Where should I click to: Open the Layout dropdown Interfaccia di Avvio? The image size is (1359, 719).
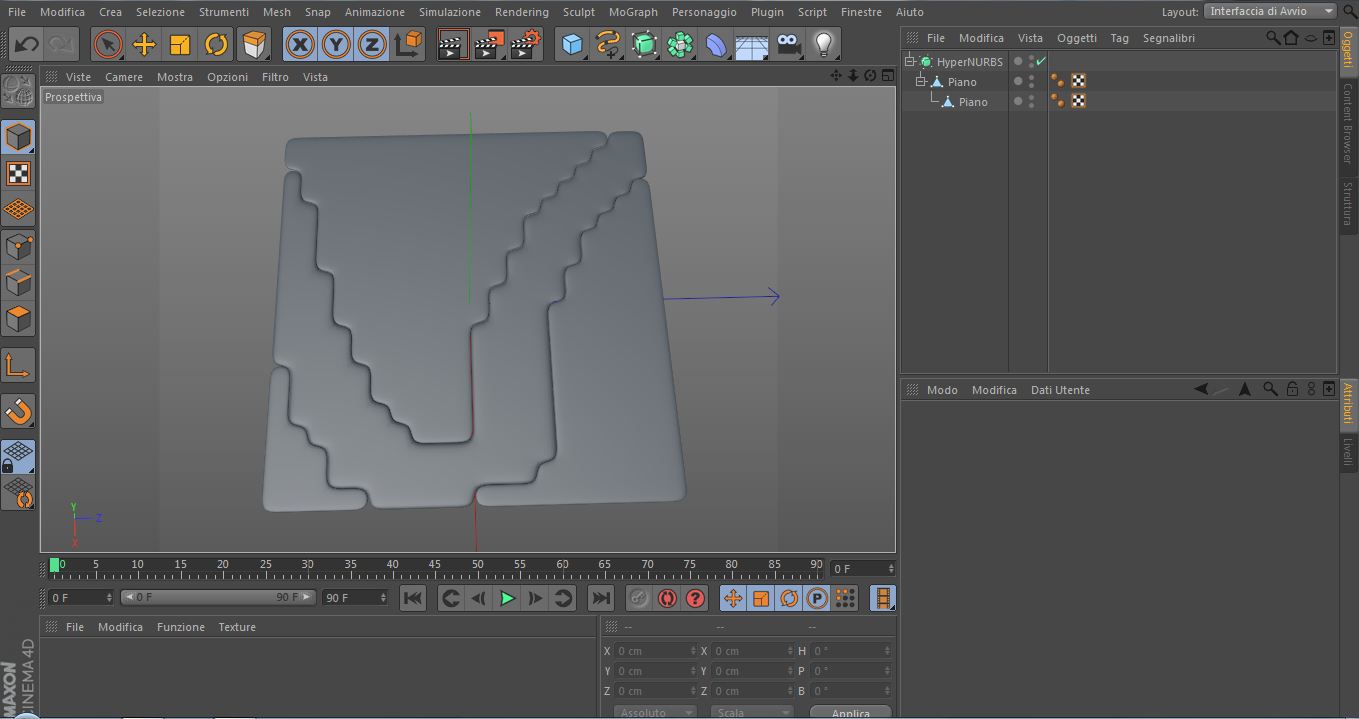[1271, 11]
